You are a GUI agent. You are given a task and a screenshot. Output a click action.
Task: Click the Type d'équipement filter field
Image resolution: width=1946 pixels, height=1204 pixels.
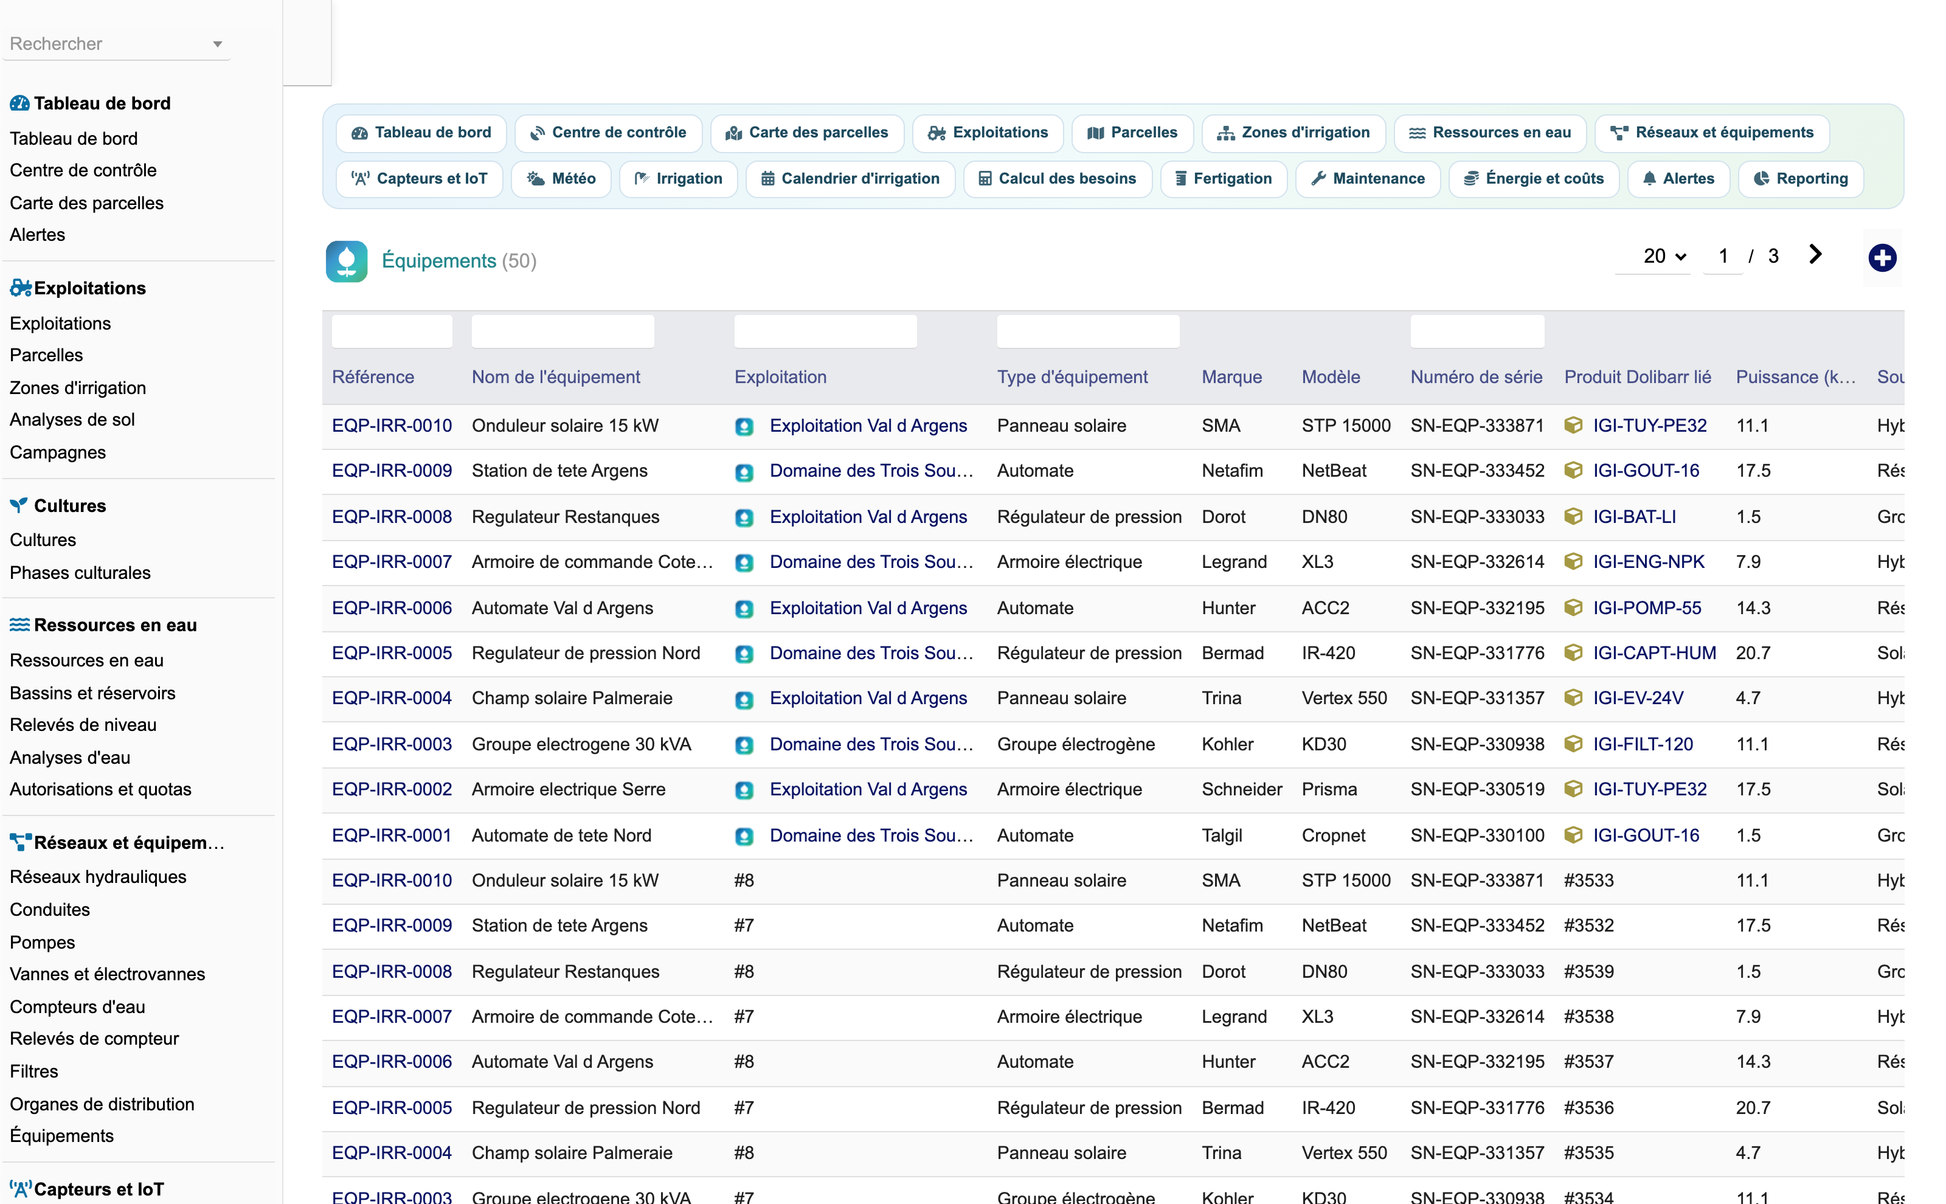[1088, 331]
